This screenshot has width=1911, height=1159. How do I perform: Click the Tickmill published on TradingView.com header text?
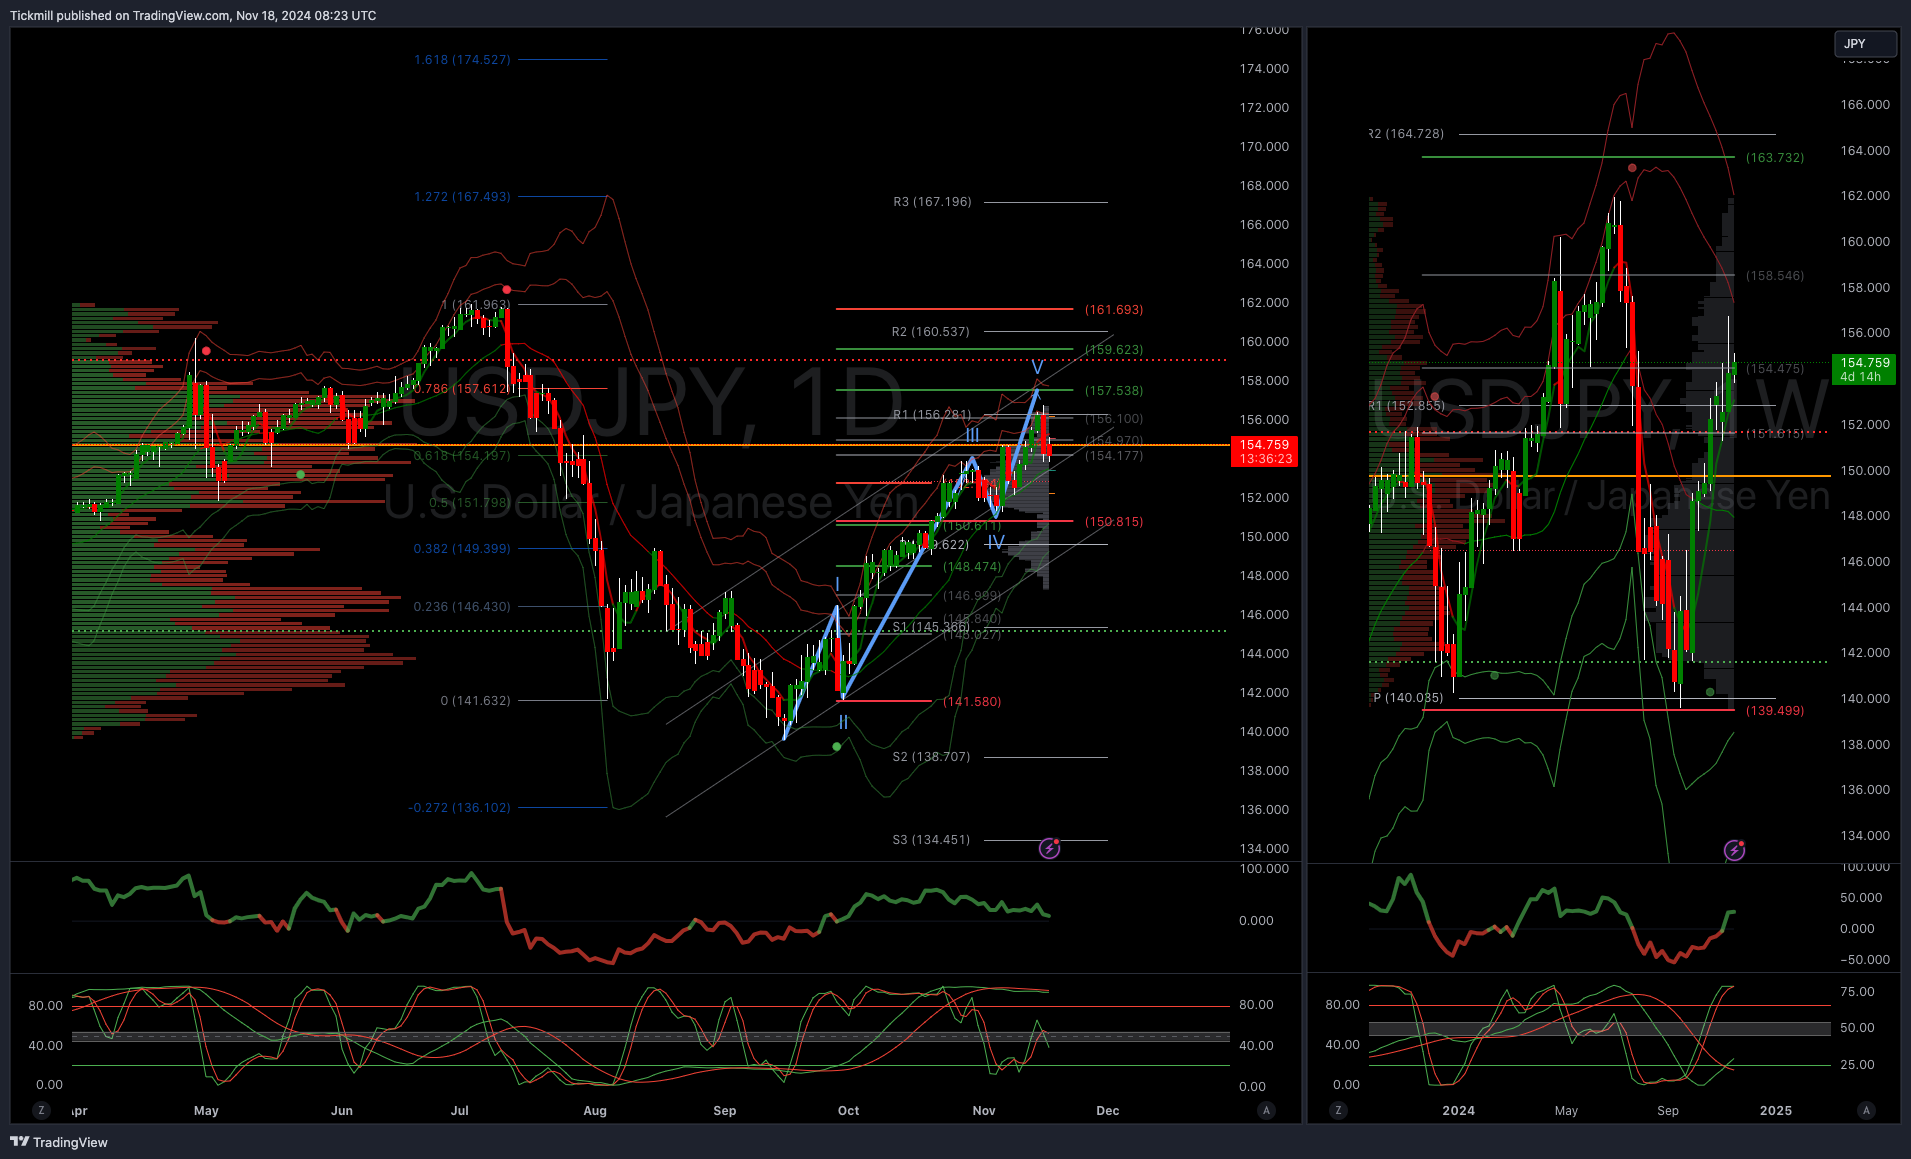(x=193, y=15)
